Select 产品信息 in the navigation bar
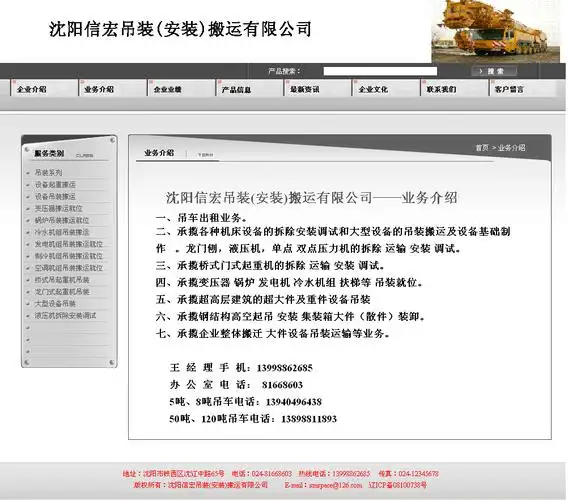 (x=236, y=89)
